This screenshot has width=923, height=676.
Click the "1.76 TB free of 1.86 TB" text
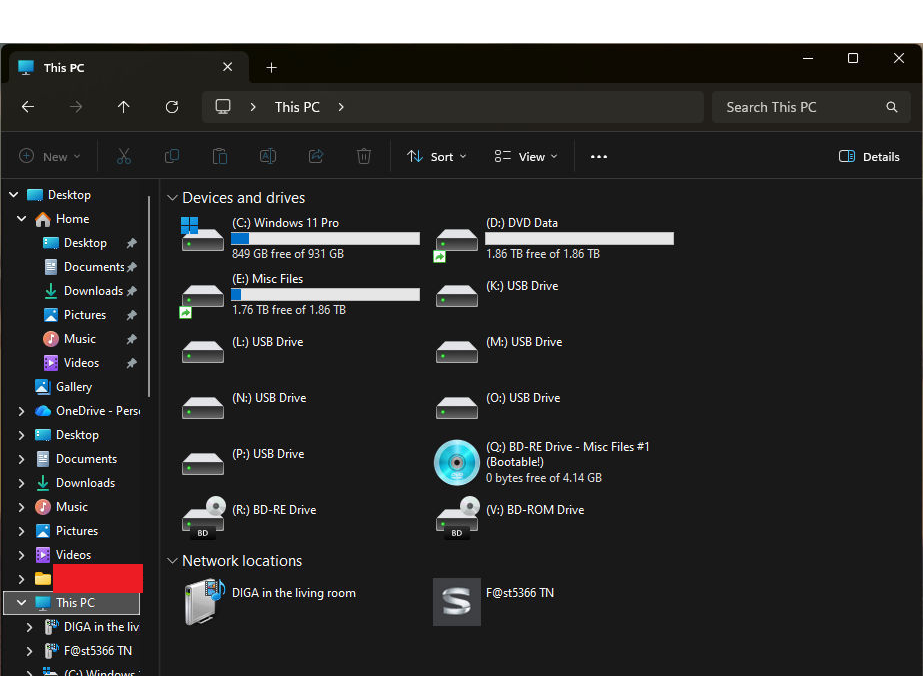tap(289, 310)
